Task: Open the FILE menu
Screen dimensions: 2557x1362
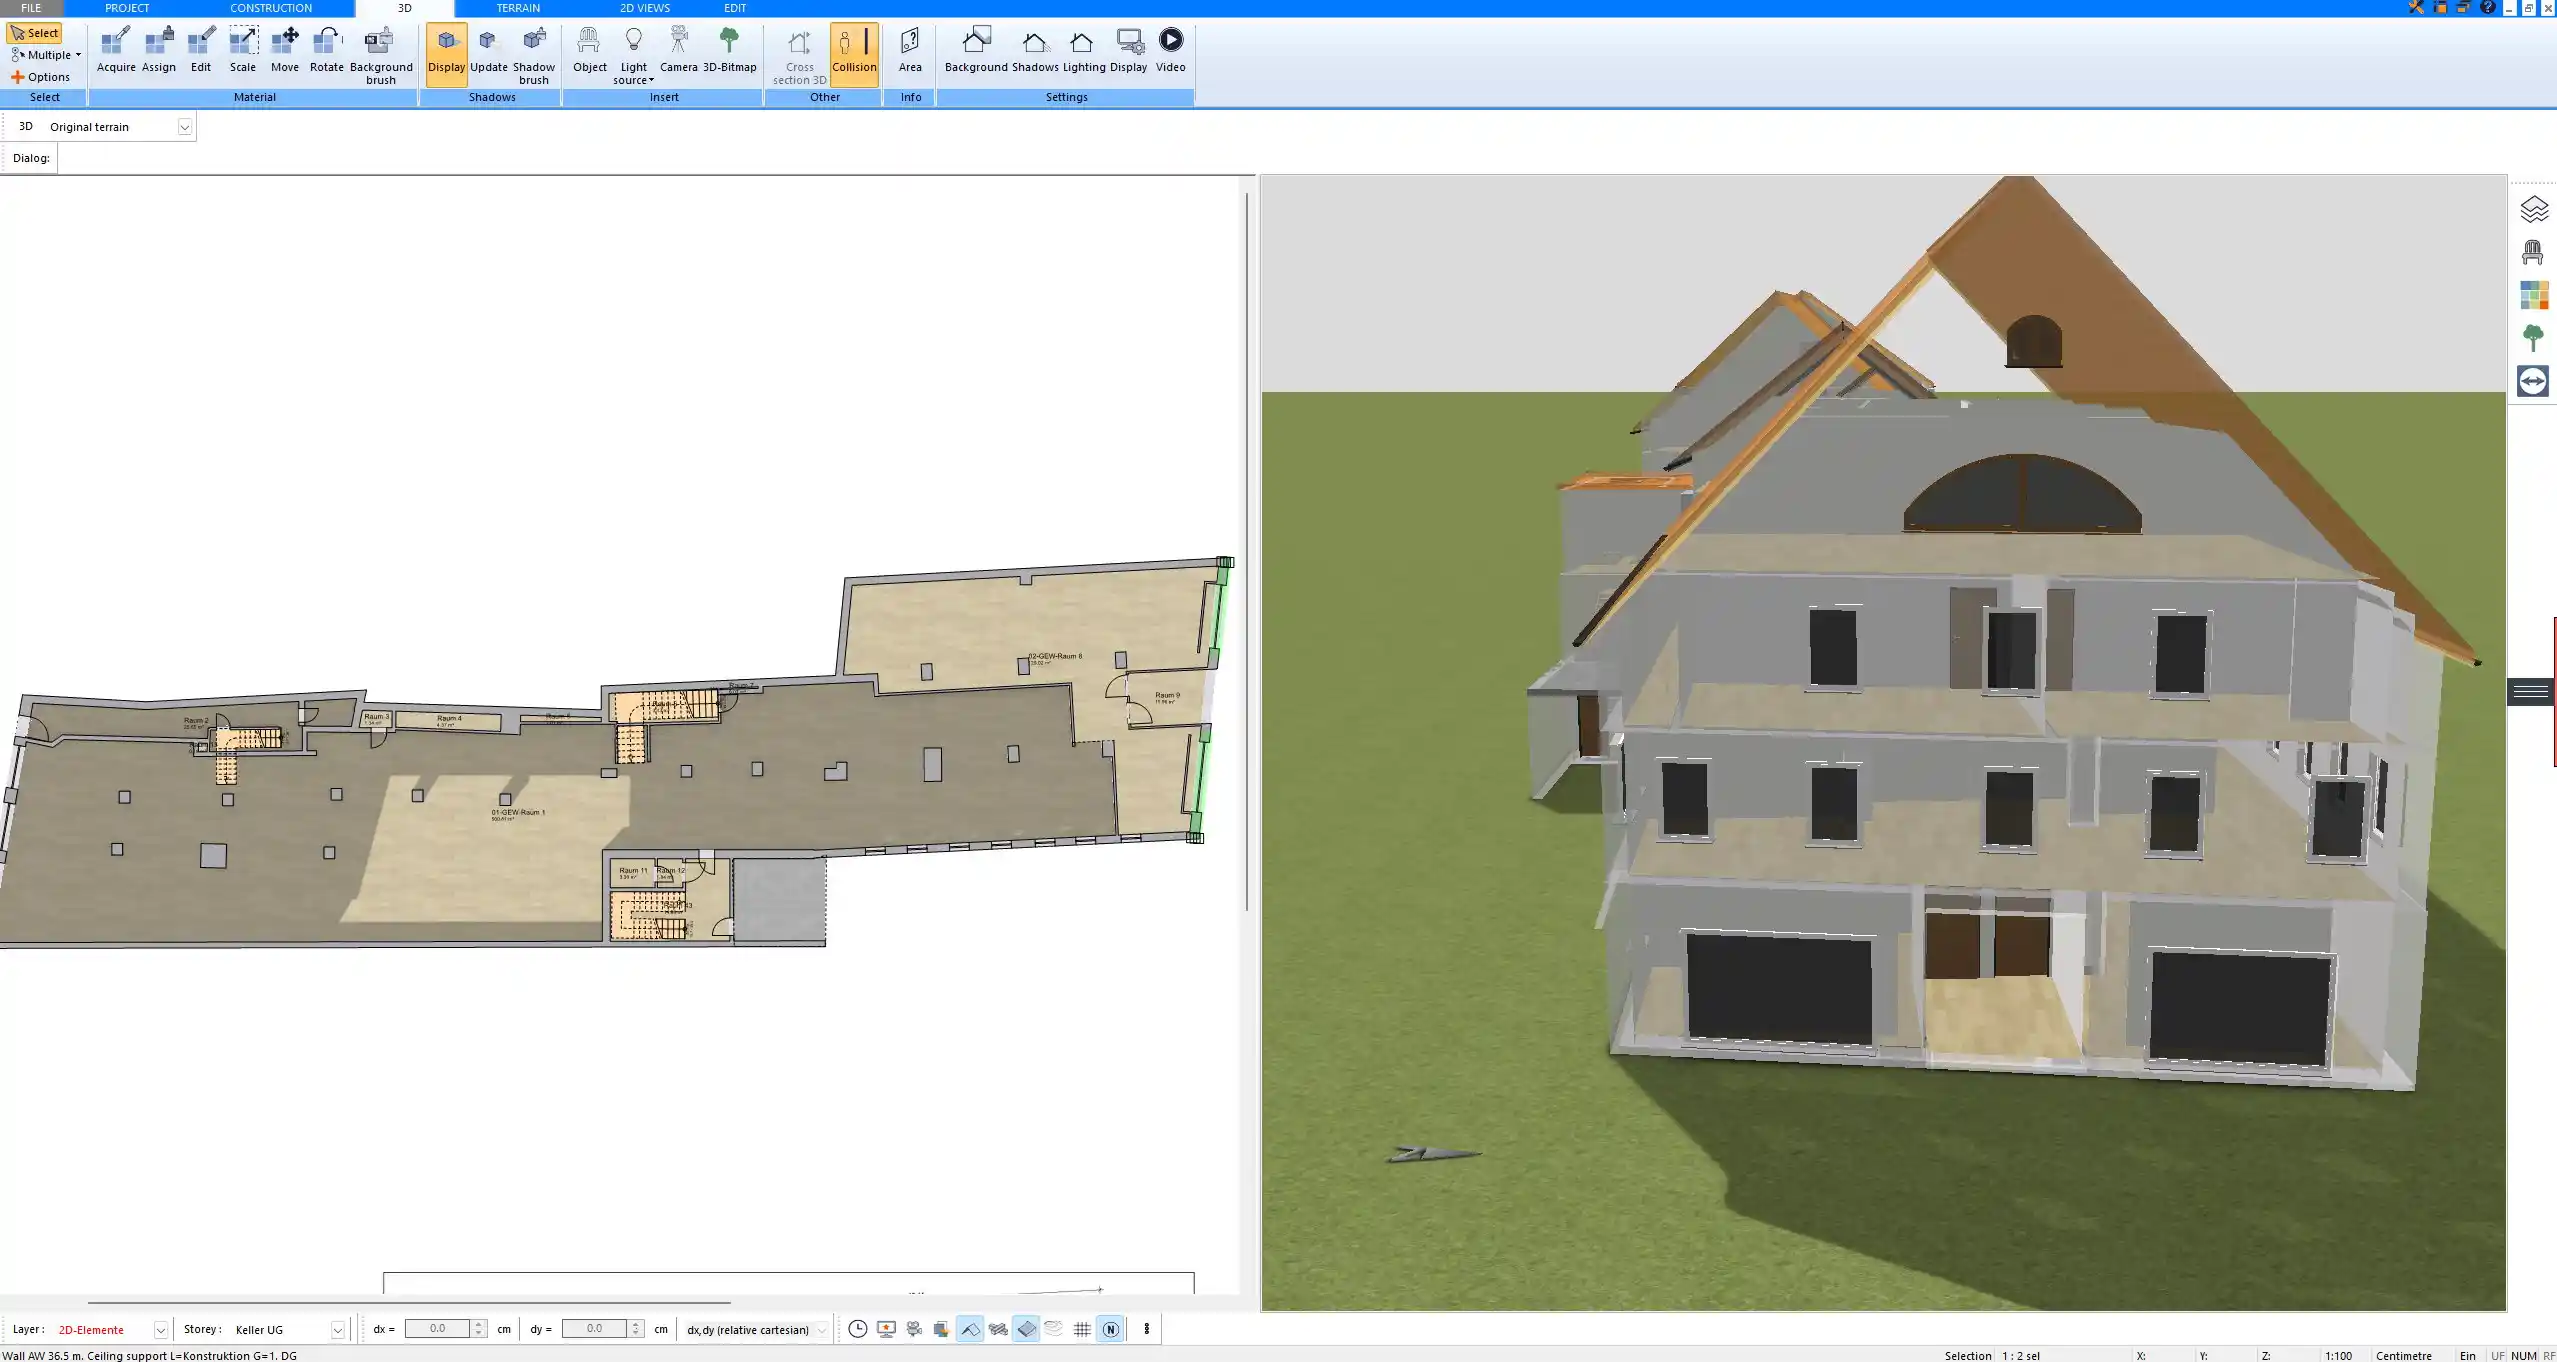Action: (30, 8)
